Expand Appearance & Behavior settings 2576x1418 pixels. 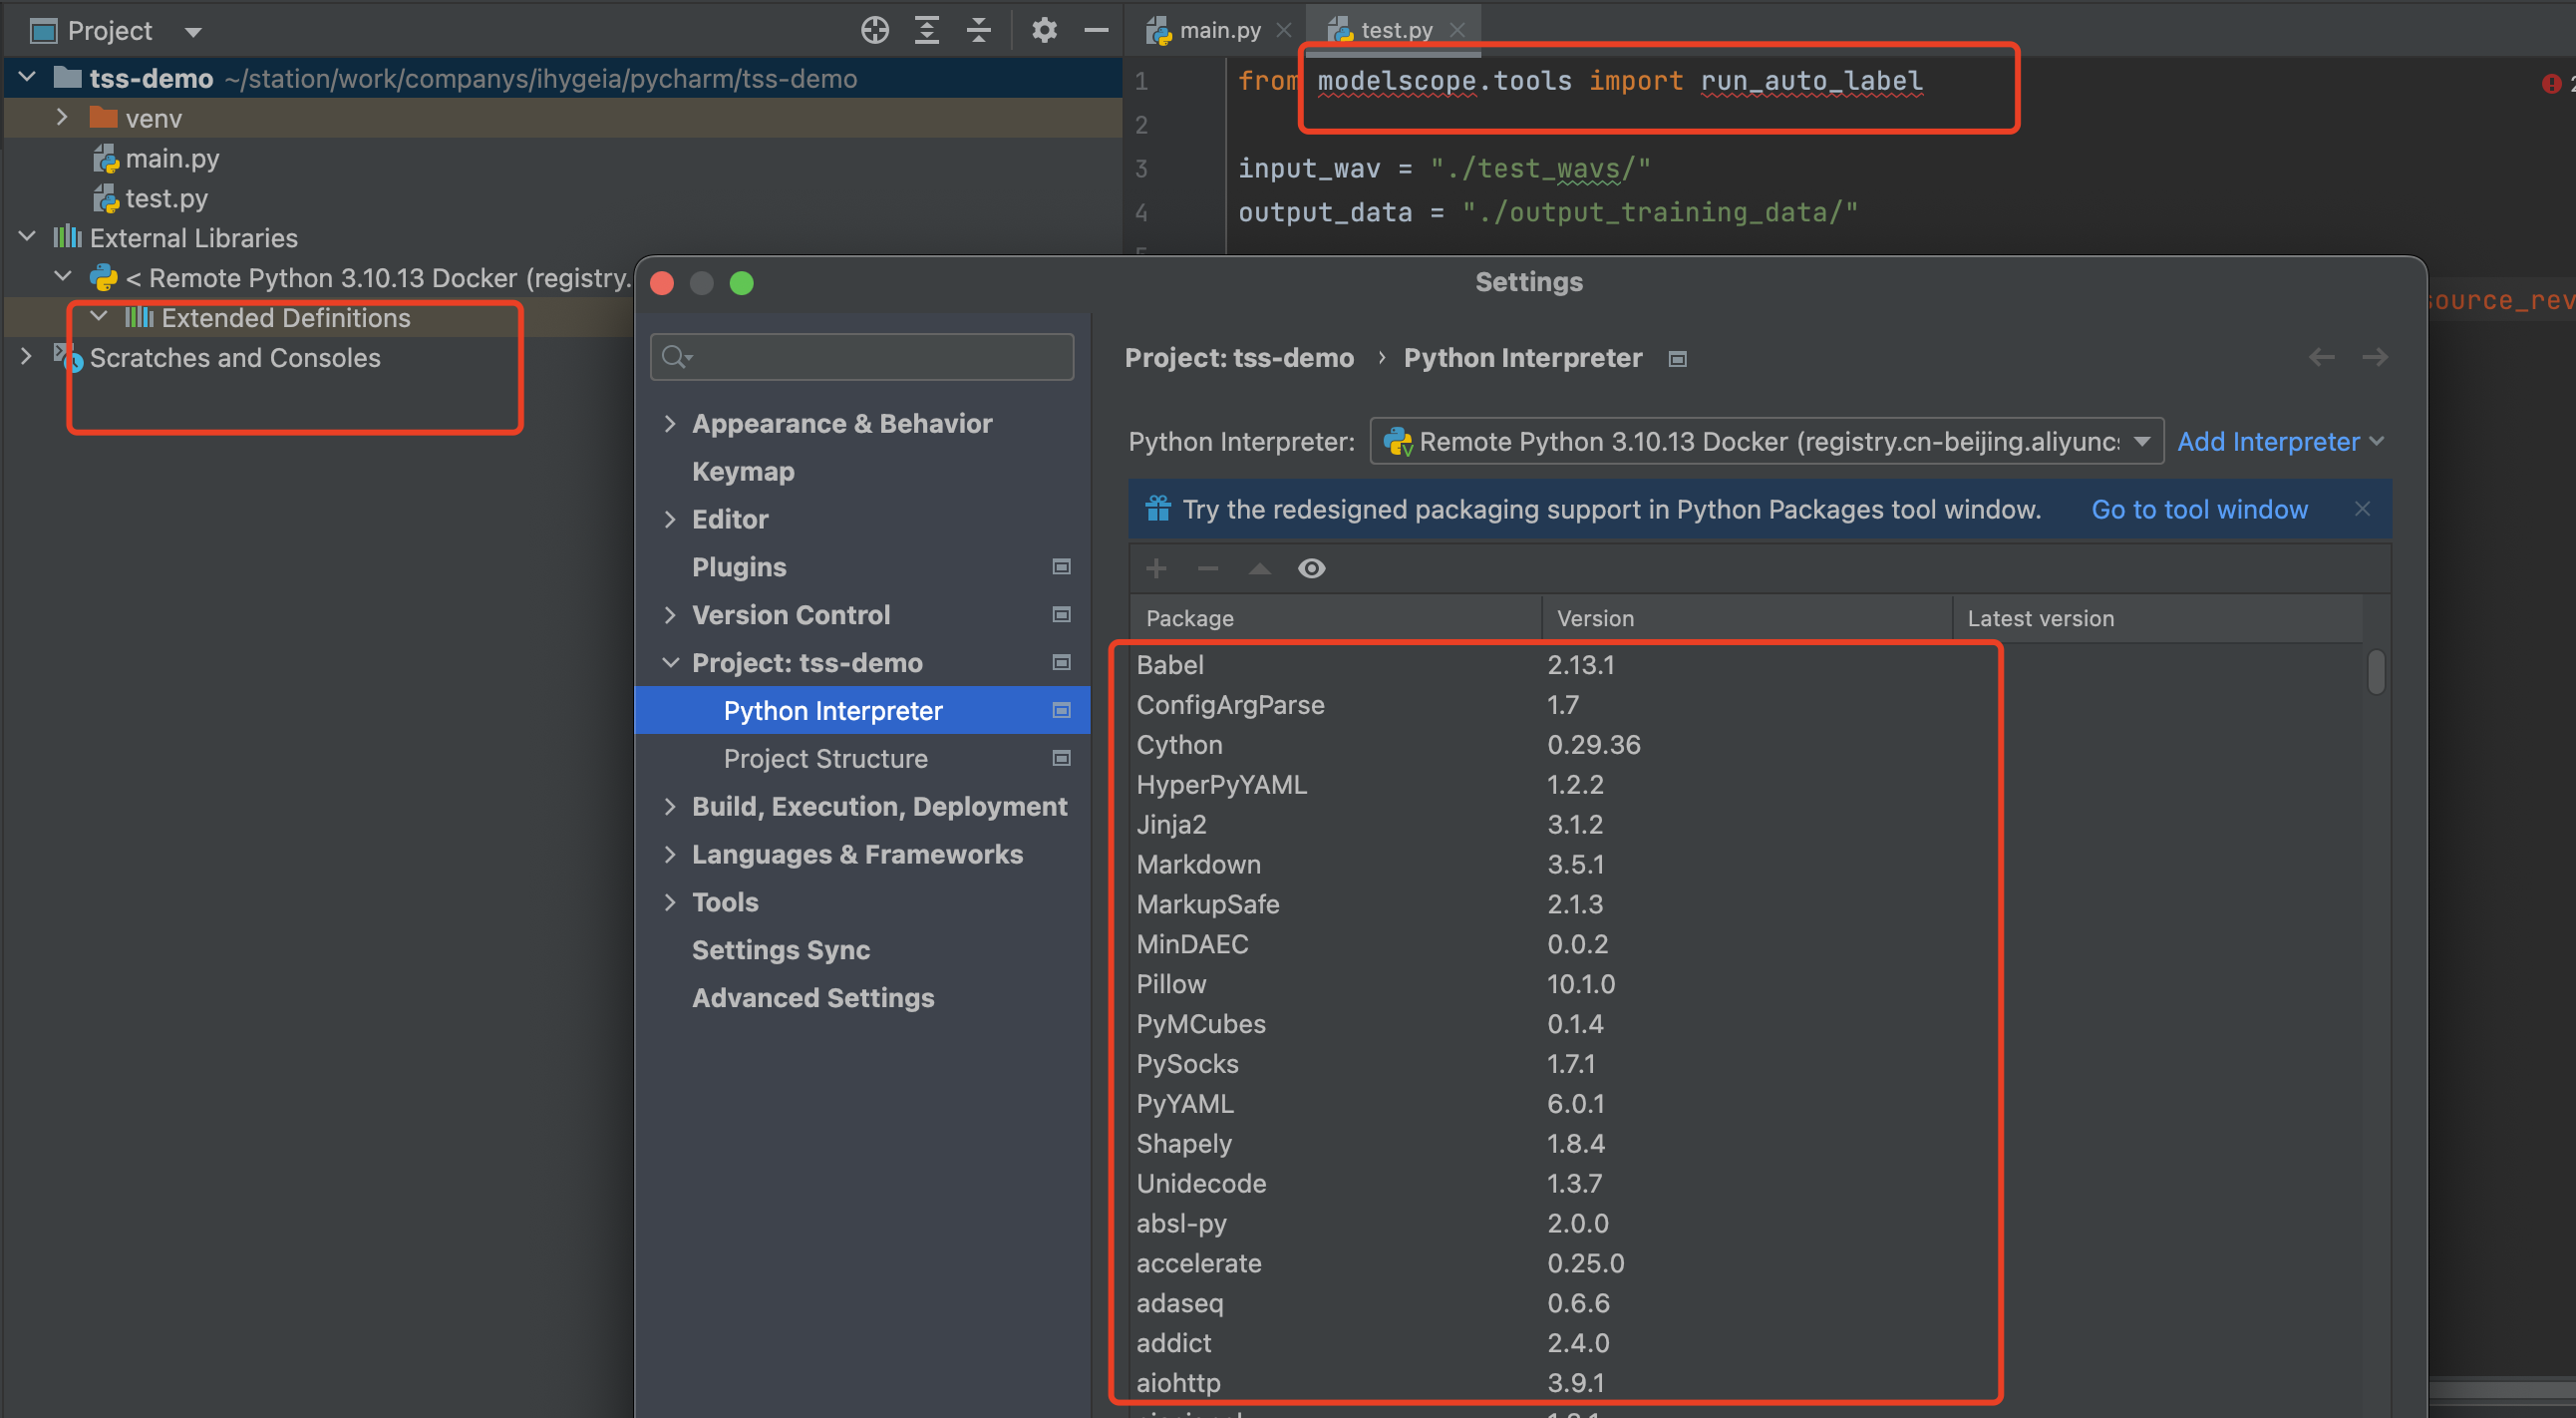tap(669, 423)
